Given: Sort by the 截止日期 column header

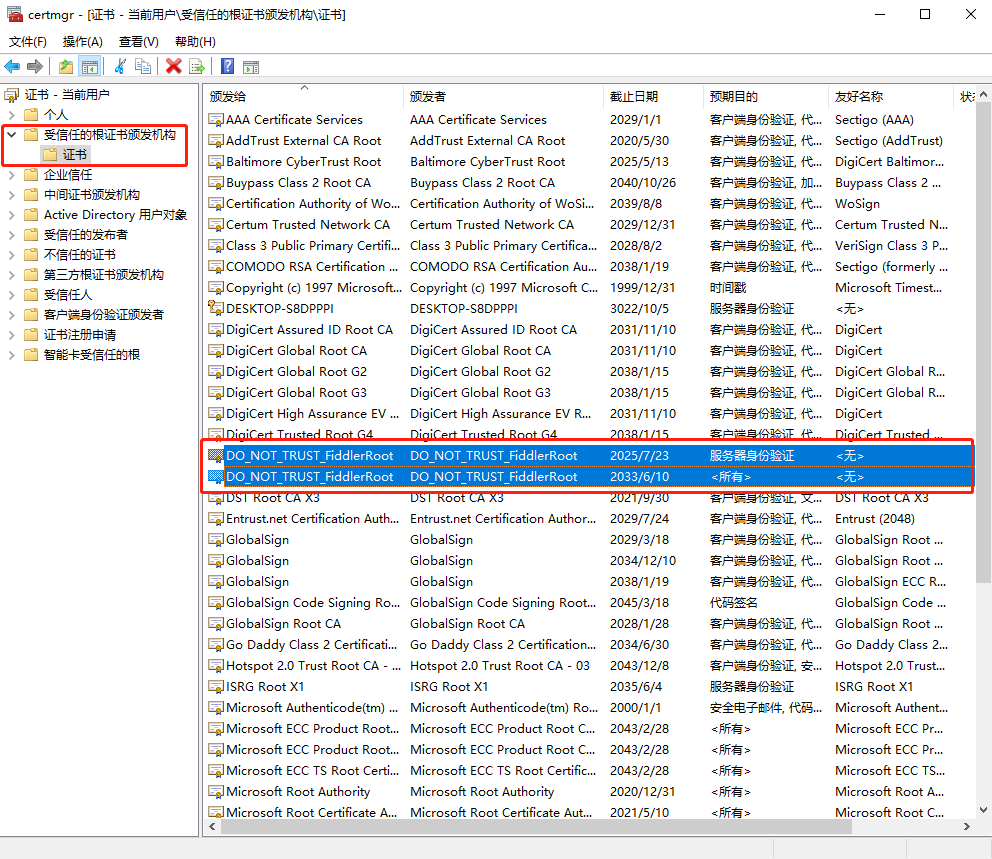Looking at the screenshot, I should coord(654,96).
